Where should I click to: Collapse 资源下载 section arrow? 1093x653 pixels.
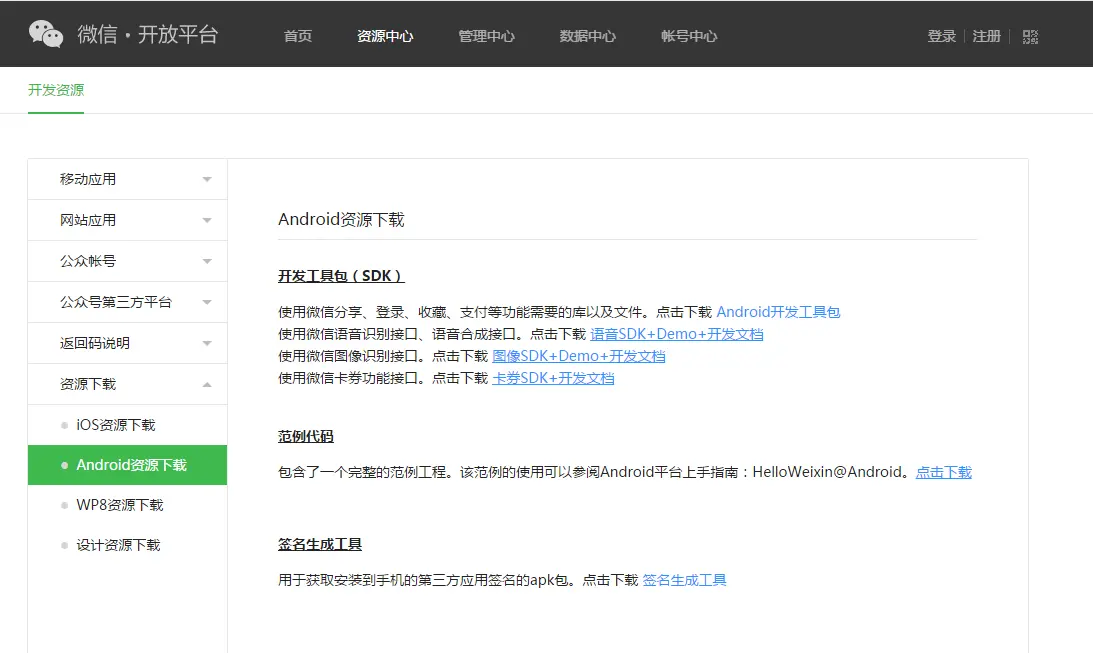tap(207, 385)
